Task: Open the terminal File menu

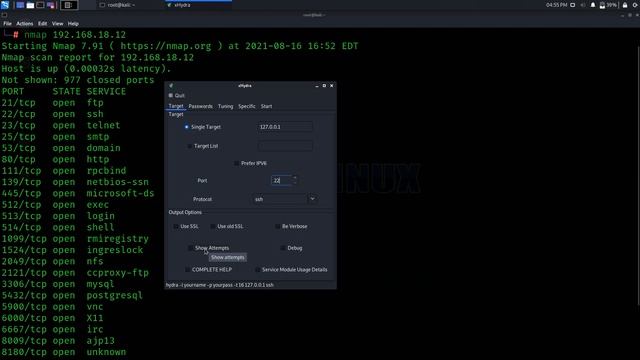Action: point(7,24)
